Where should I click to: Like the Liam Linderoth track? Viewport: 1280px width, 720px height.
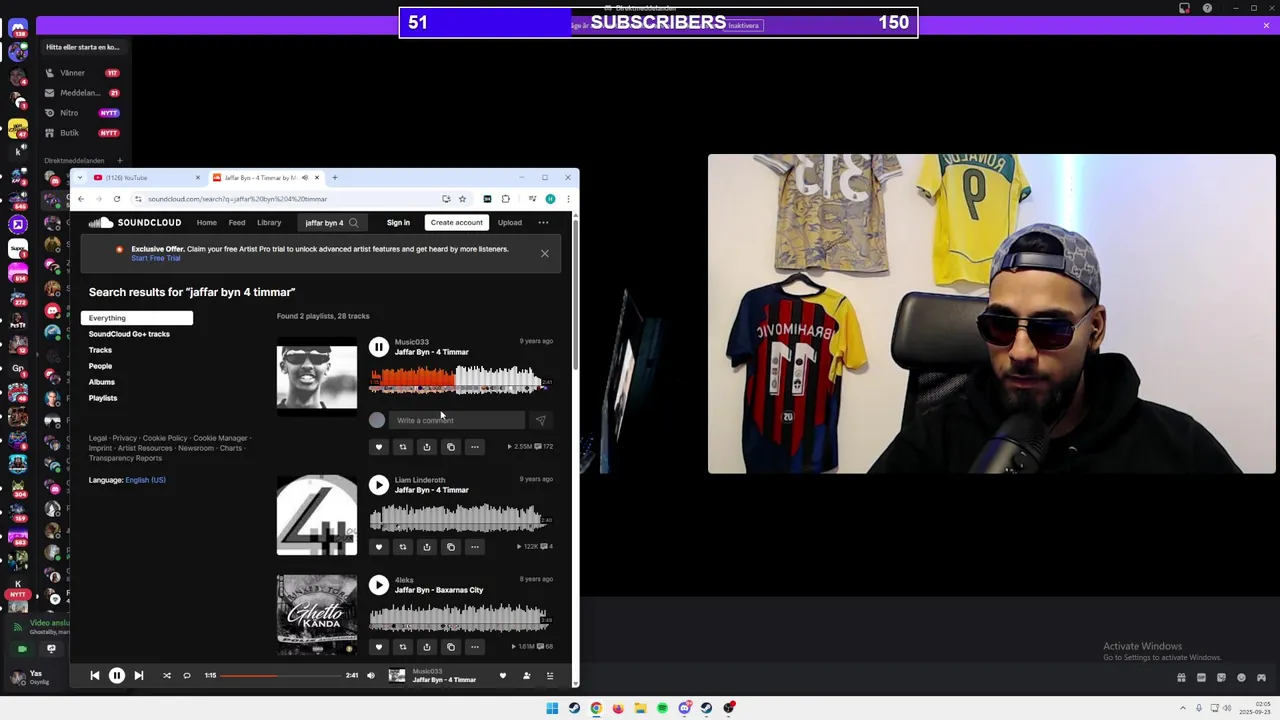378,547
